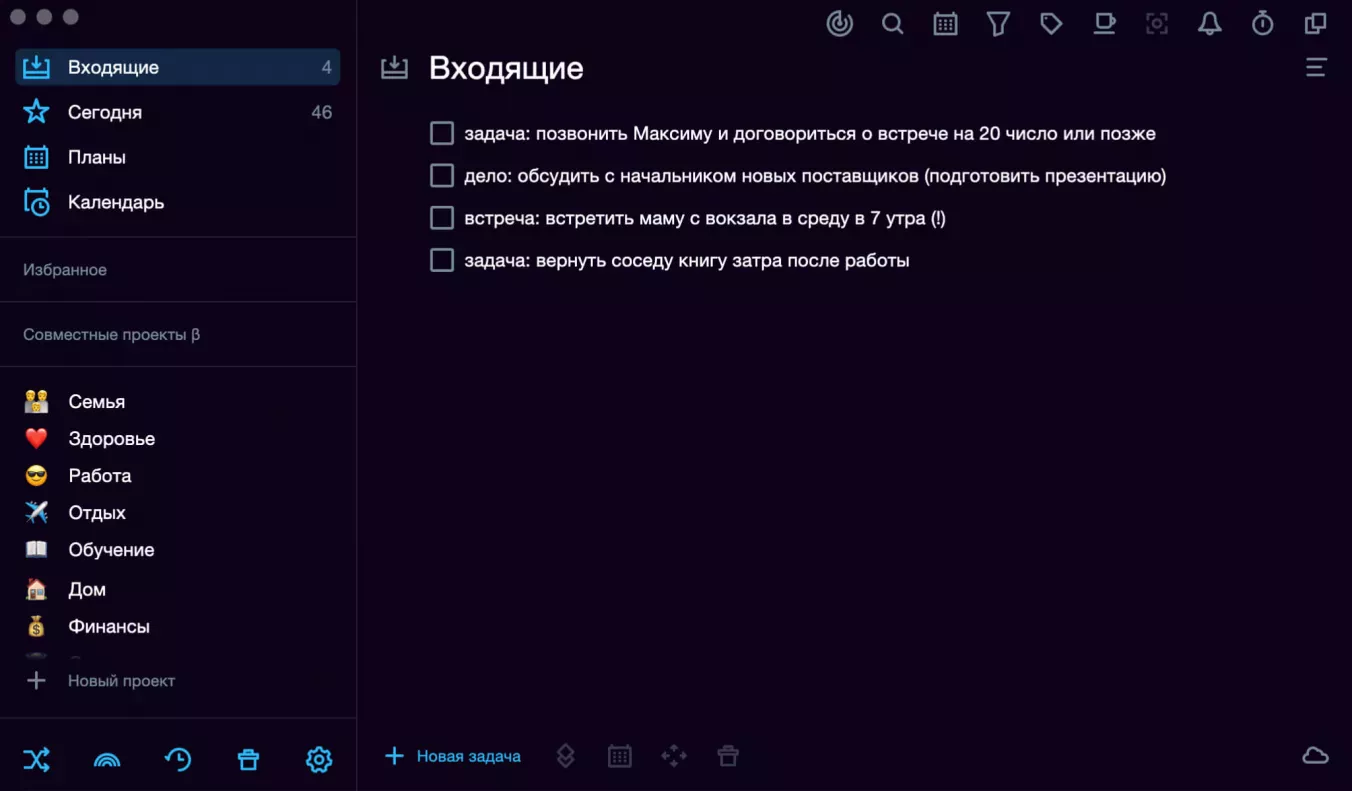Open the list options menu icon
The height and width of the screenshot is (791, 1352).
1316,68
